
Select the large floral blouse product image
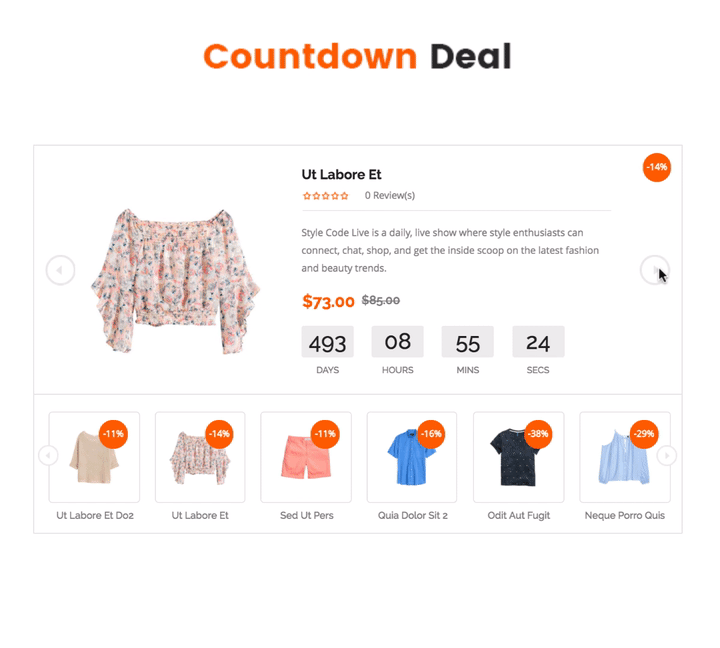[x=176, y=281]
